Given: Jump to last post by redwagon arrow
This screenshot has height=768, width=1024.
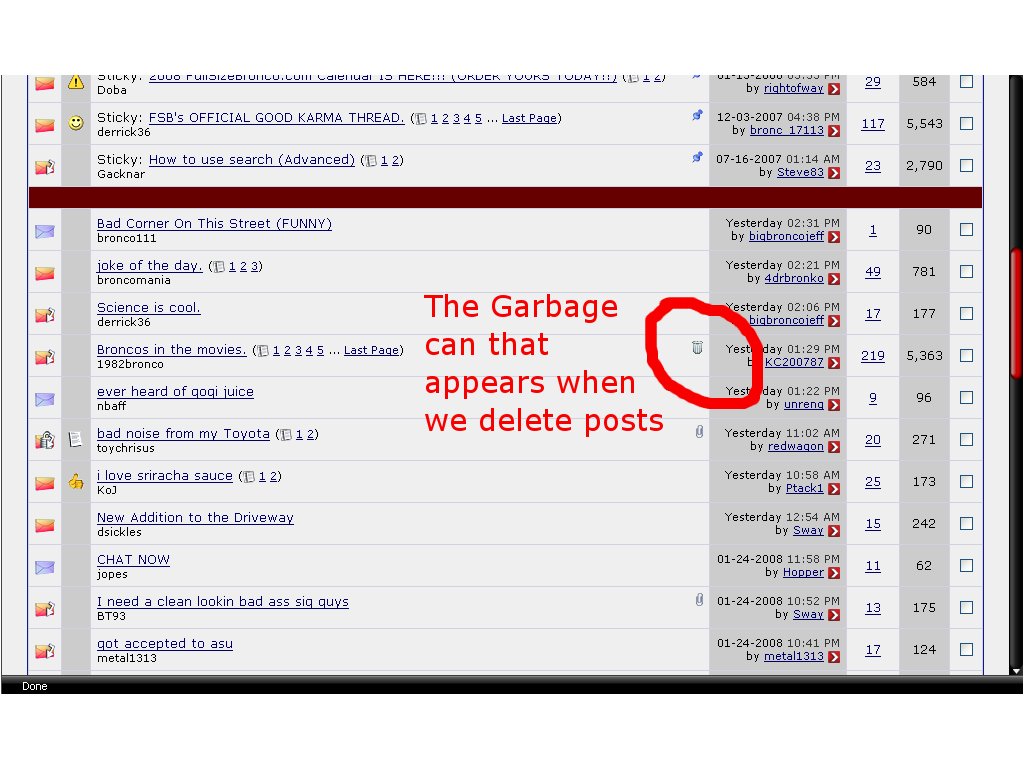Looking at the screenshot, I should [834, 447].
